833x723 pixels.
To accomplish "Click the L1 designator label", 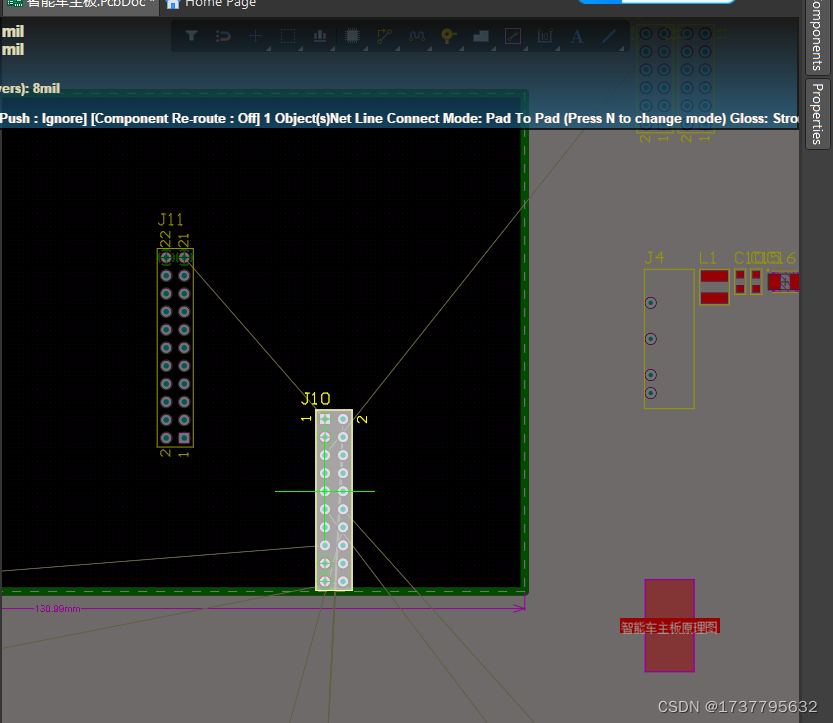I will tap(708, 258).
